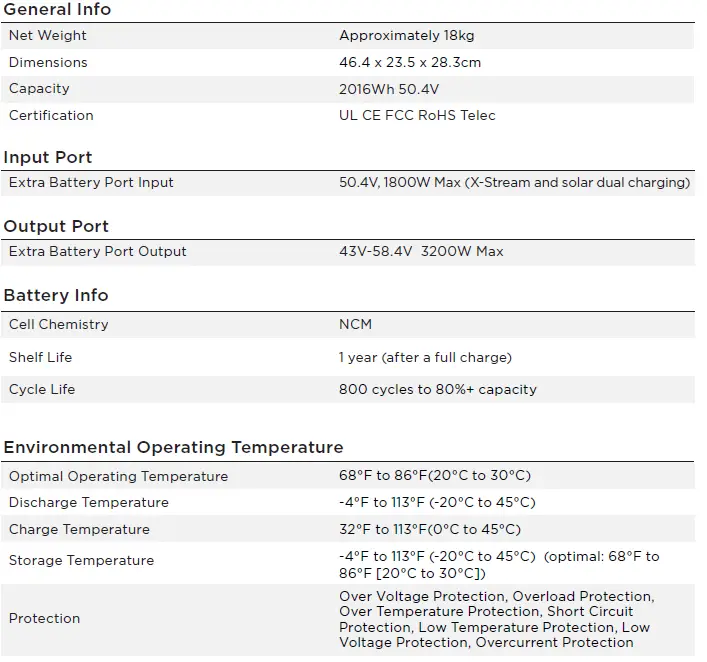Click the UL CE FCC RoHS Telec text

417,115
